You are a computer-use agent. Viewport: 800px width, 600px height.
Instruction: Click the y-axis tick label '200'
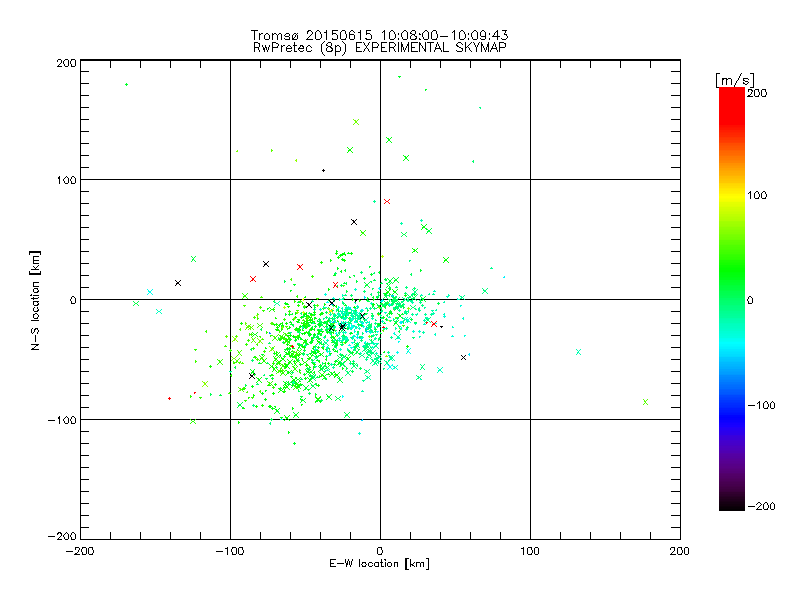point(66,63)
